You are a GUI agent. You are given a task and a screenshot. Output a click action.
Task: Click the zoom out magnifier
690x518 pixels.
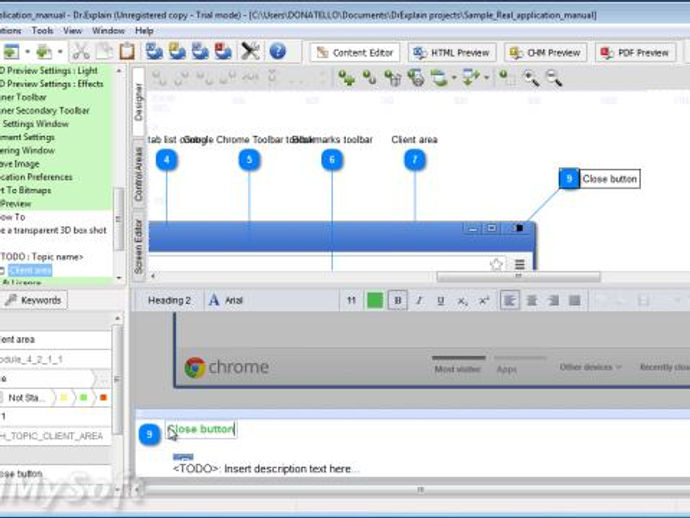point(554,78)
